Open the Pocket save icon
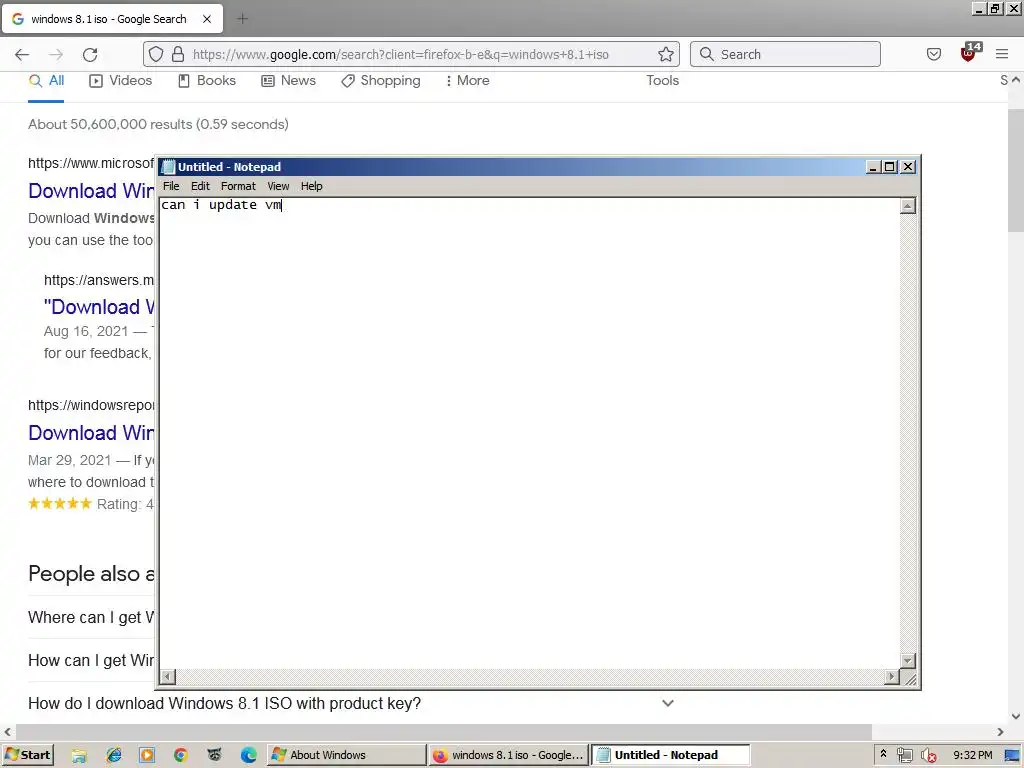Screen dimensions: 1024x768 [x=934, y=54]
